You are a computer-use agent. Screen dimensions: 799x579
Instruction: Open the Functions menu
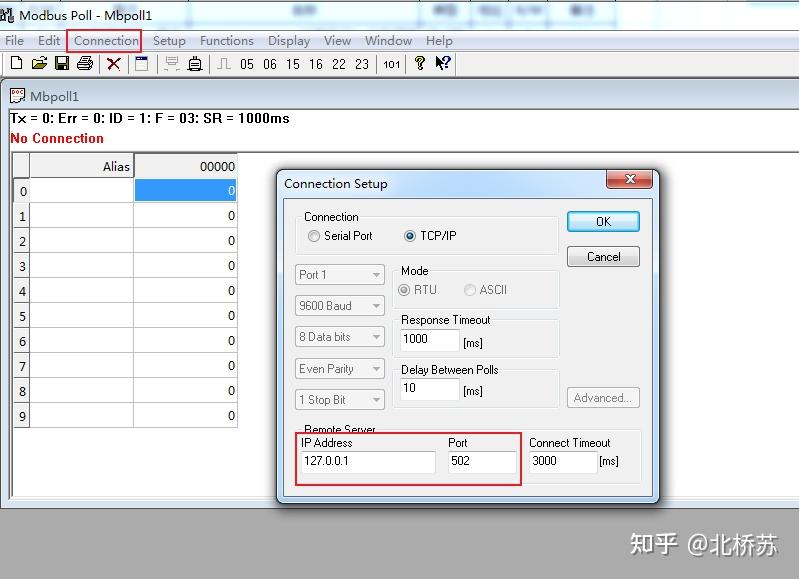click(227, 41)
